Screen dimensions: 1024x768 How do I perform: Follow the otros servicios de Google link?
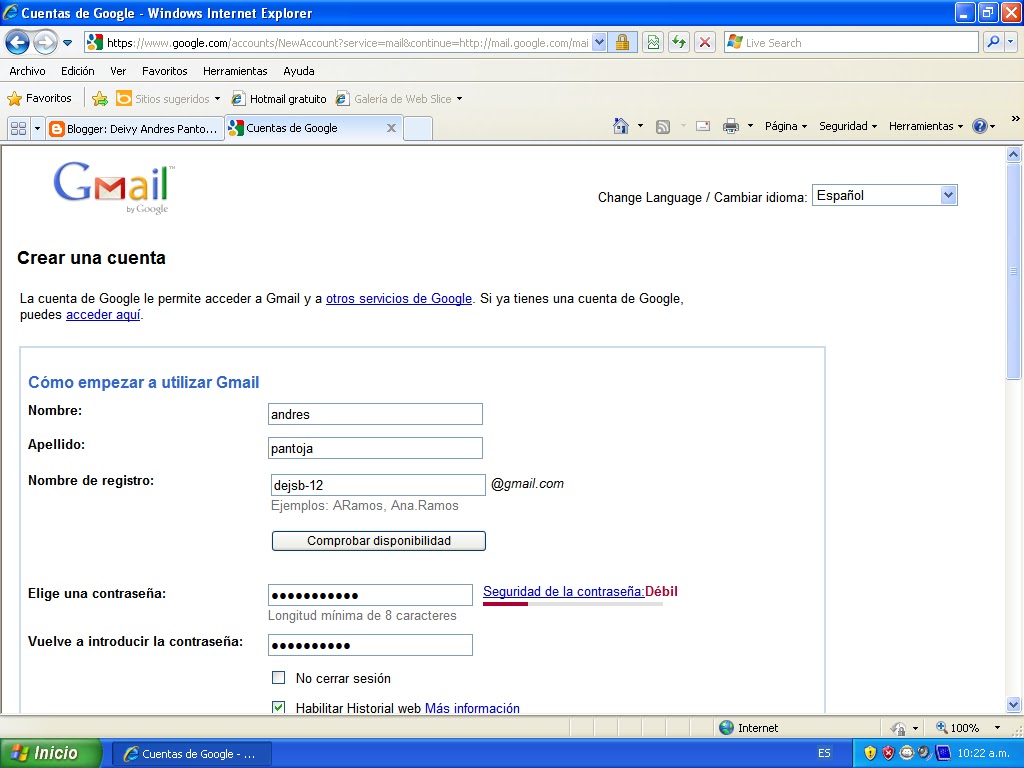click(398, 298)
